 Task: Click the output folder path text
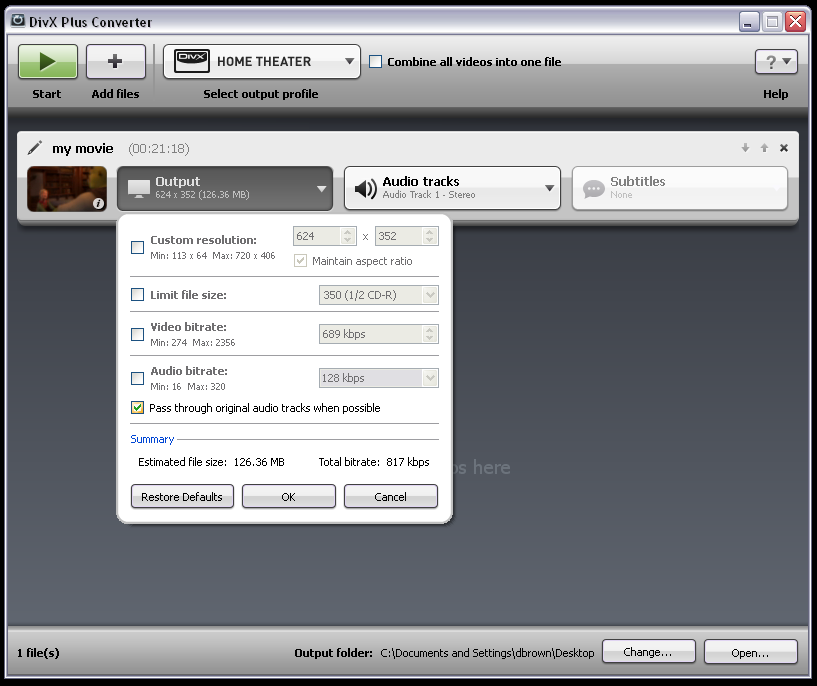point(487,653)
